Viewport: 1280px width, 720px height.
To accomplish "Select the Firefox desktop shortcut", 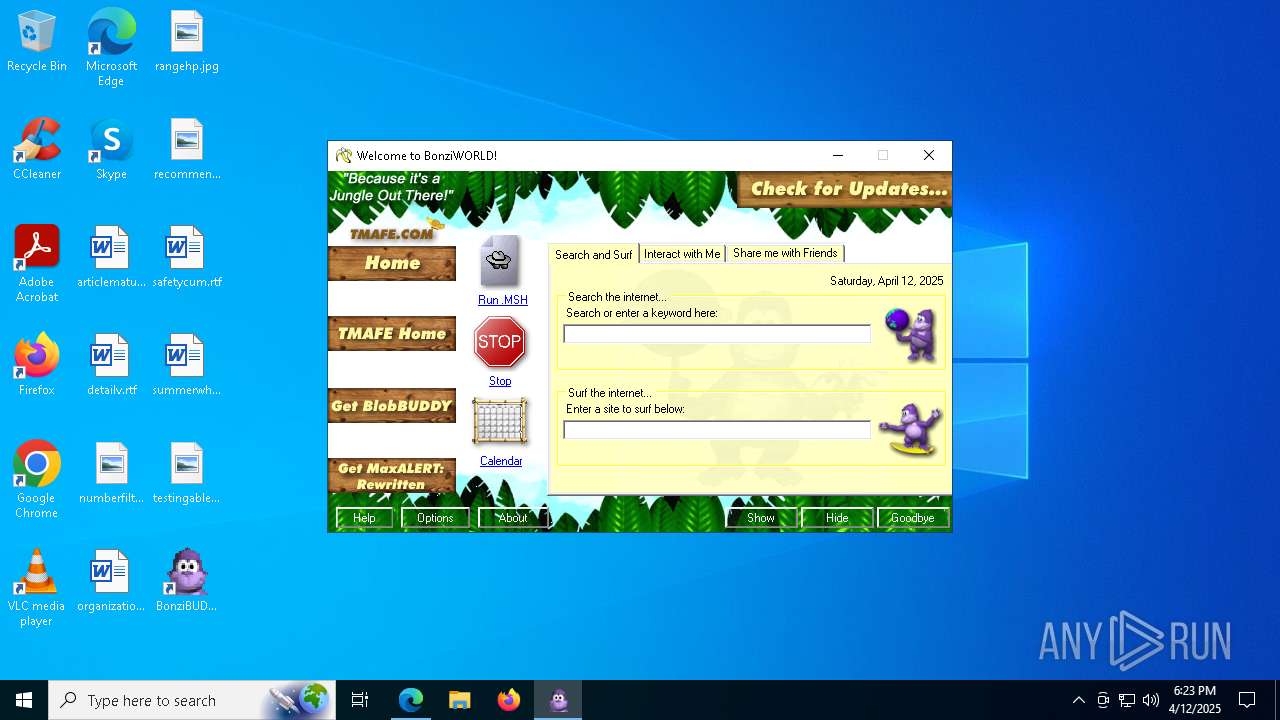I will coord(37,365).
